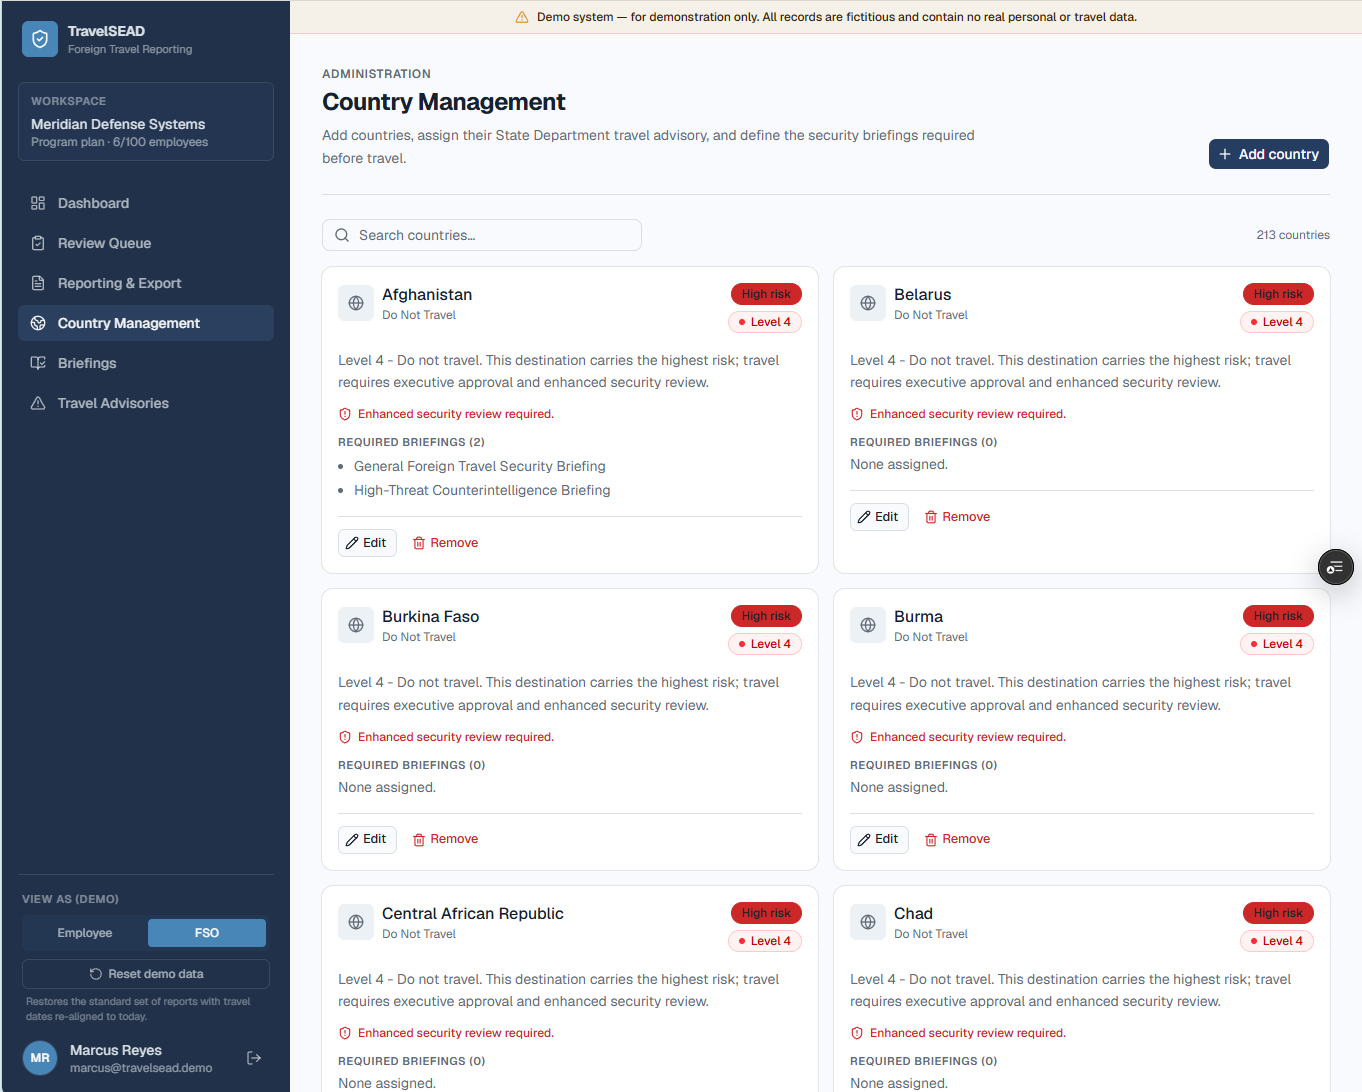1362x1092 pixels.
Task: Click the floating filter-list round button
Action: pyautogui.click(x=1336, y=567)
